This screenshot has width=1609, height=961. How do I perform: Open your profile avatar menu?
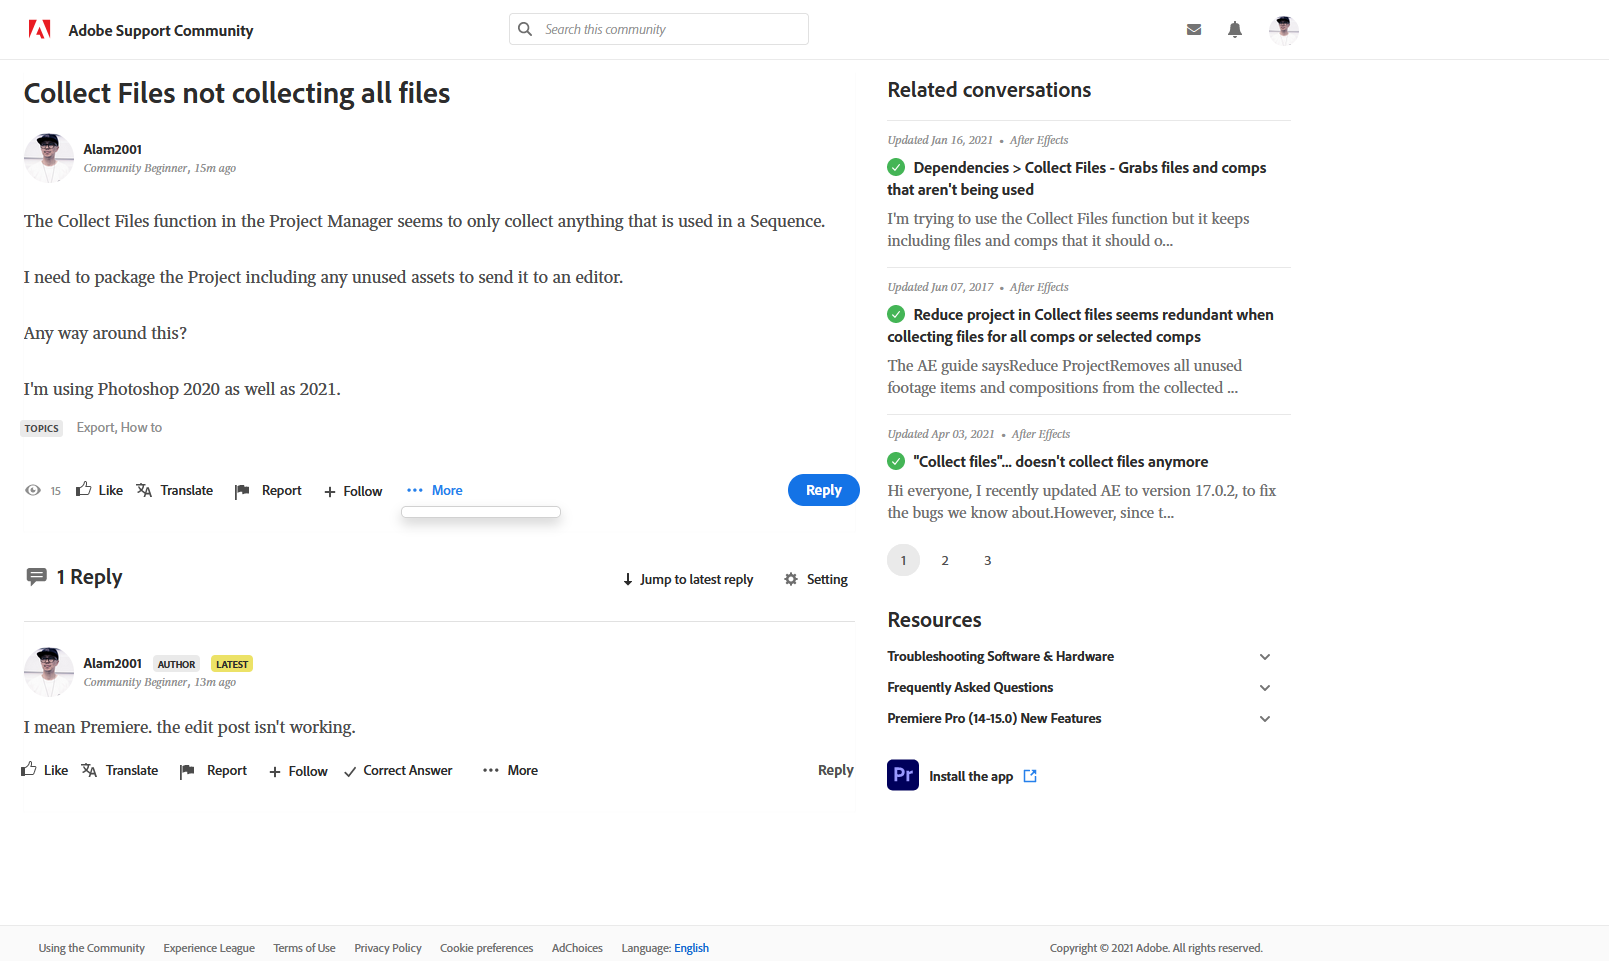tap(1283, 29)
